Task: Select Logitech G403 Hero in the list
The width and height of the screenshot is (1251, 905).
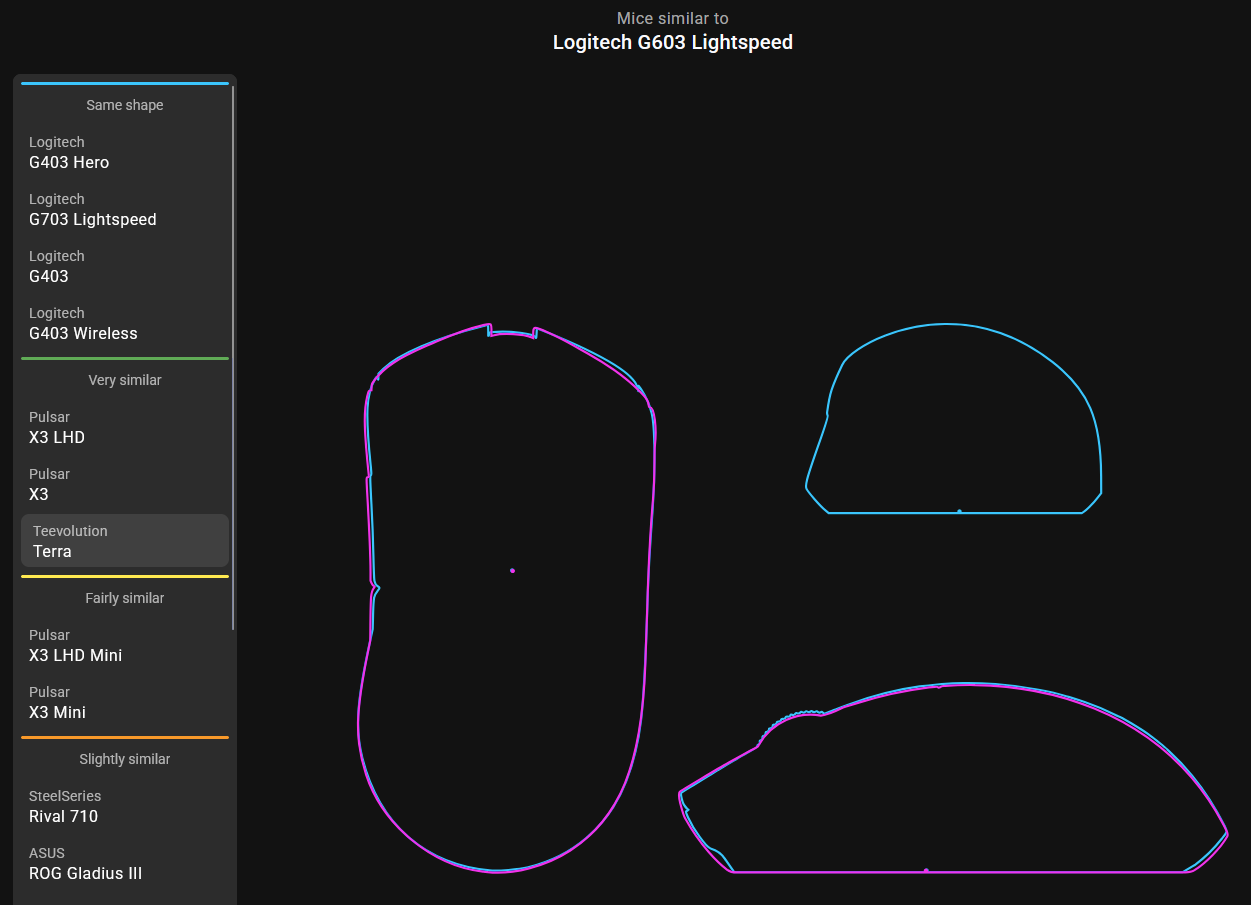Action: tap(125, 153)
